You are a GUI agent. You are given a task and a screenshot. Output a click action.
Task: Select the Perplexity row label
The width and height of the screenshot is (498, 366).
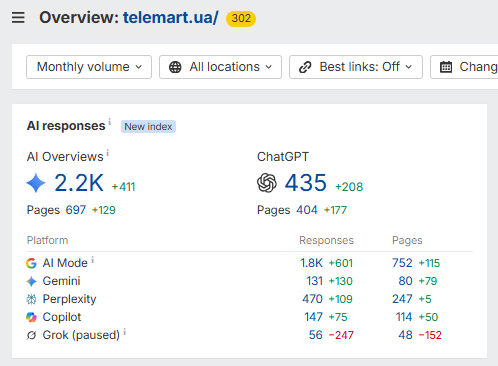click(69, 299)
